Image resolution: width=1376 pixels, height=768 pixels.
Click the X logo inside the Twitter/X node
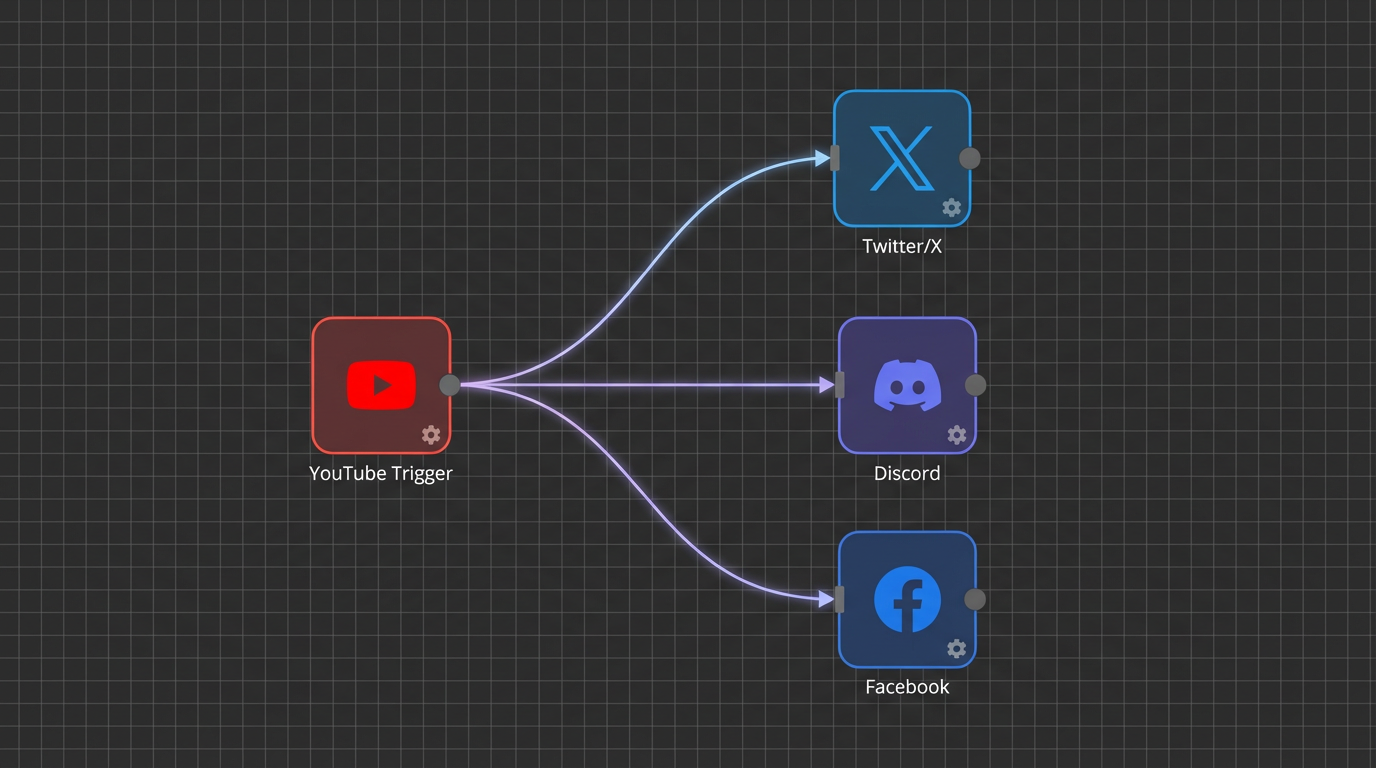click(901, 158)
